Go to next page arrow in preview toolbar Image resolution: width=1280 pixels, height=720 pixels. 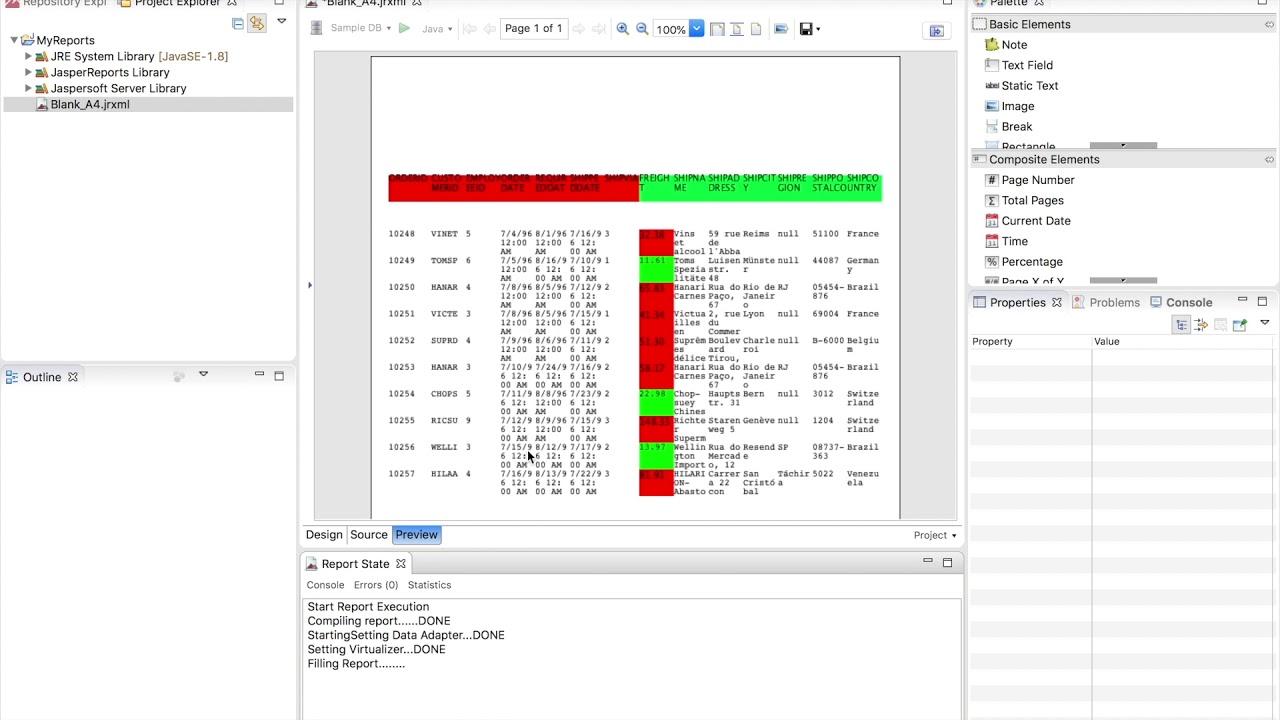click(579, 29)
